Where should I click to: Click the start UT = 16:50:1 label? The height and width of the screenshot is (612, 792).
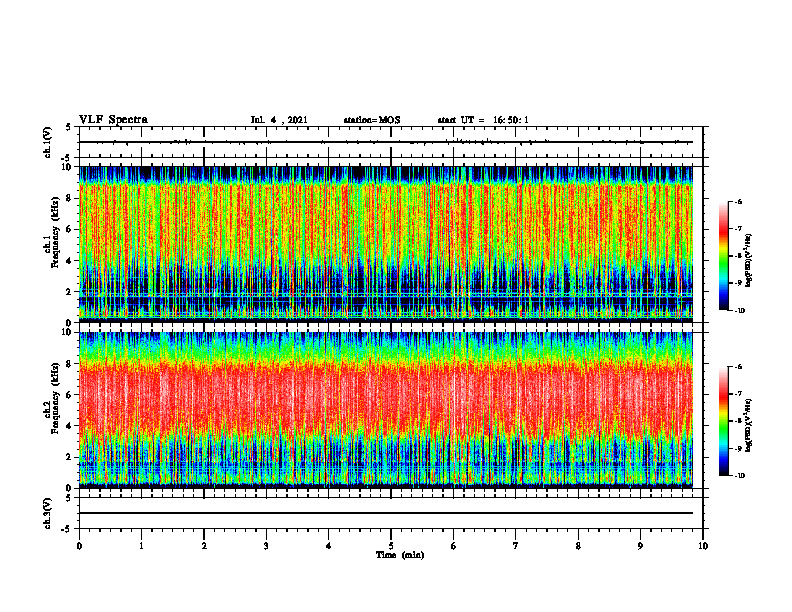click(483, 120)
